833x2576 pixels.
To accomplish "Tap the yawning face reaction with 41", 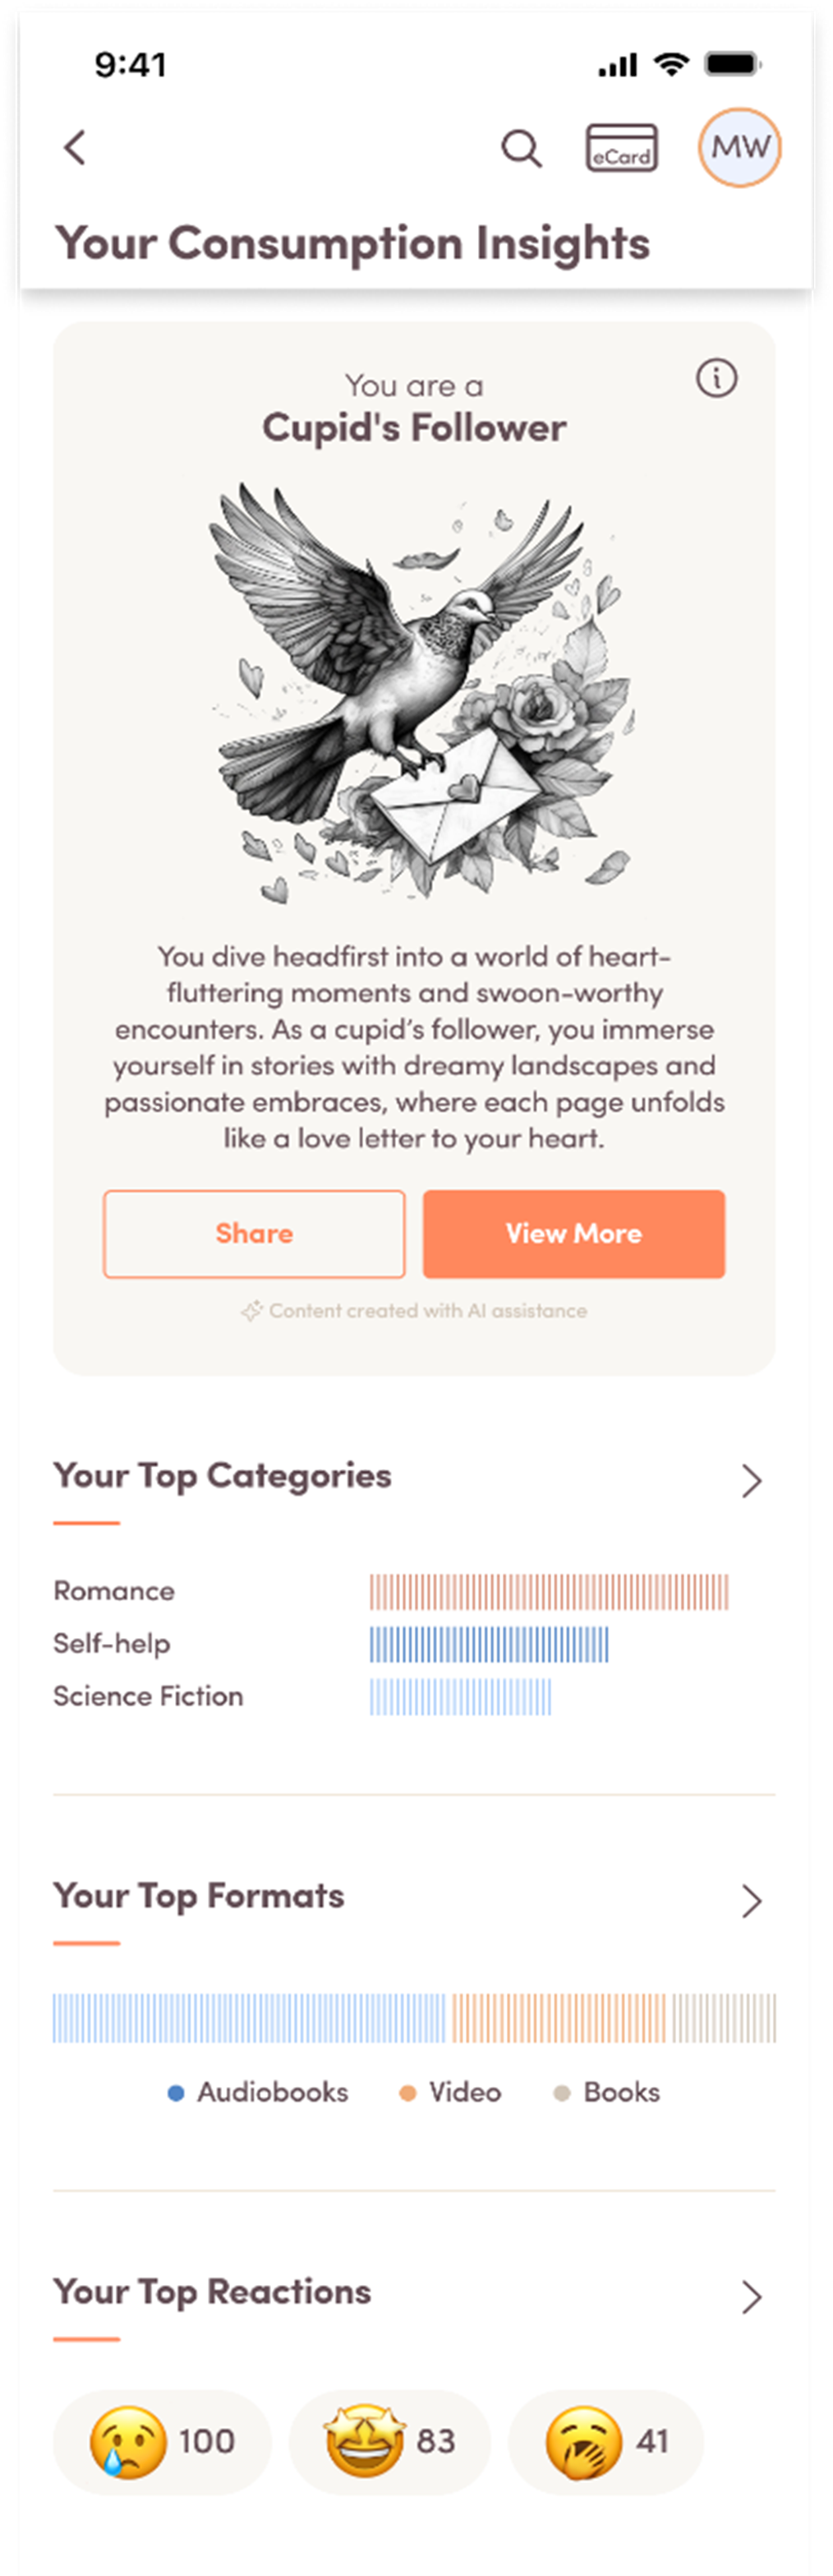I will pos(606,2441).
